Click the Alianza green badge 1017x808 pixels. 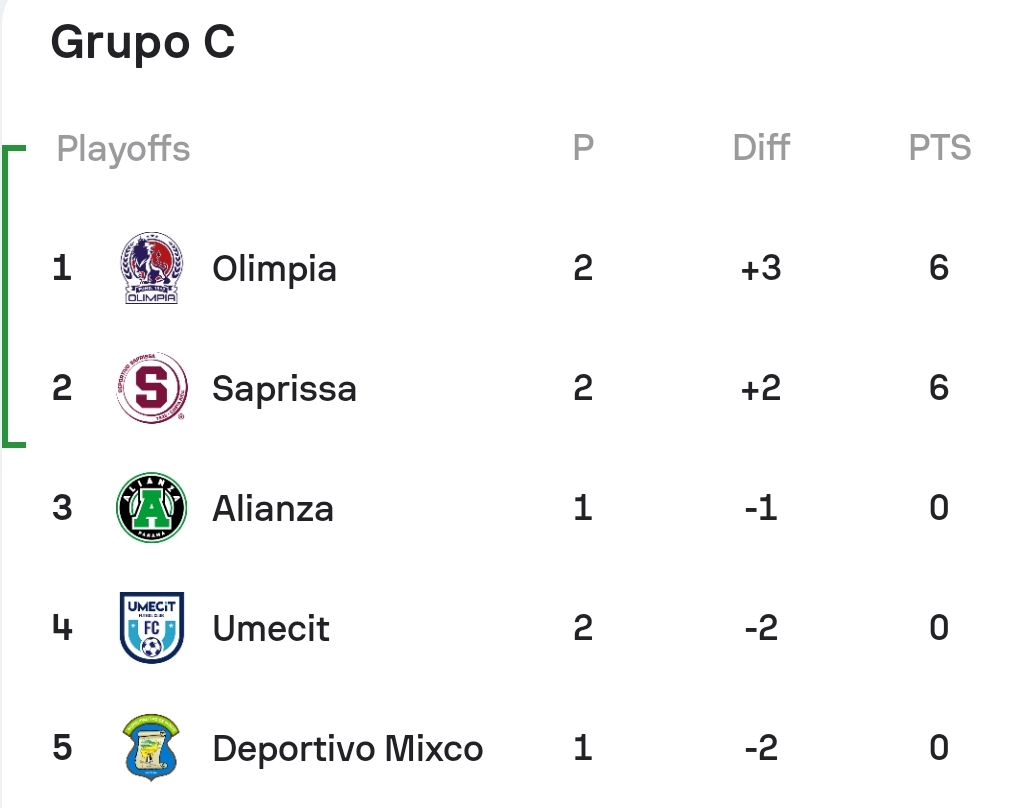pyautogui.click(x=152, y=507)
